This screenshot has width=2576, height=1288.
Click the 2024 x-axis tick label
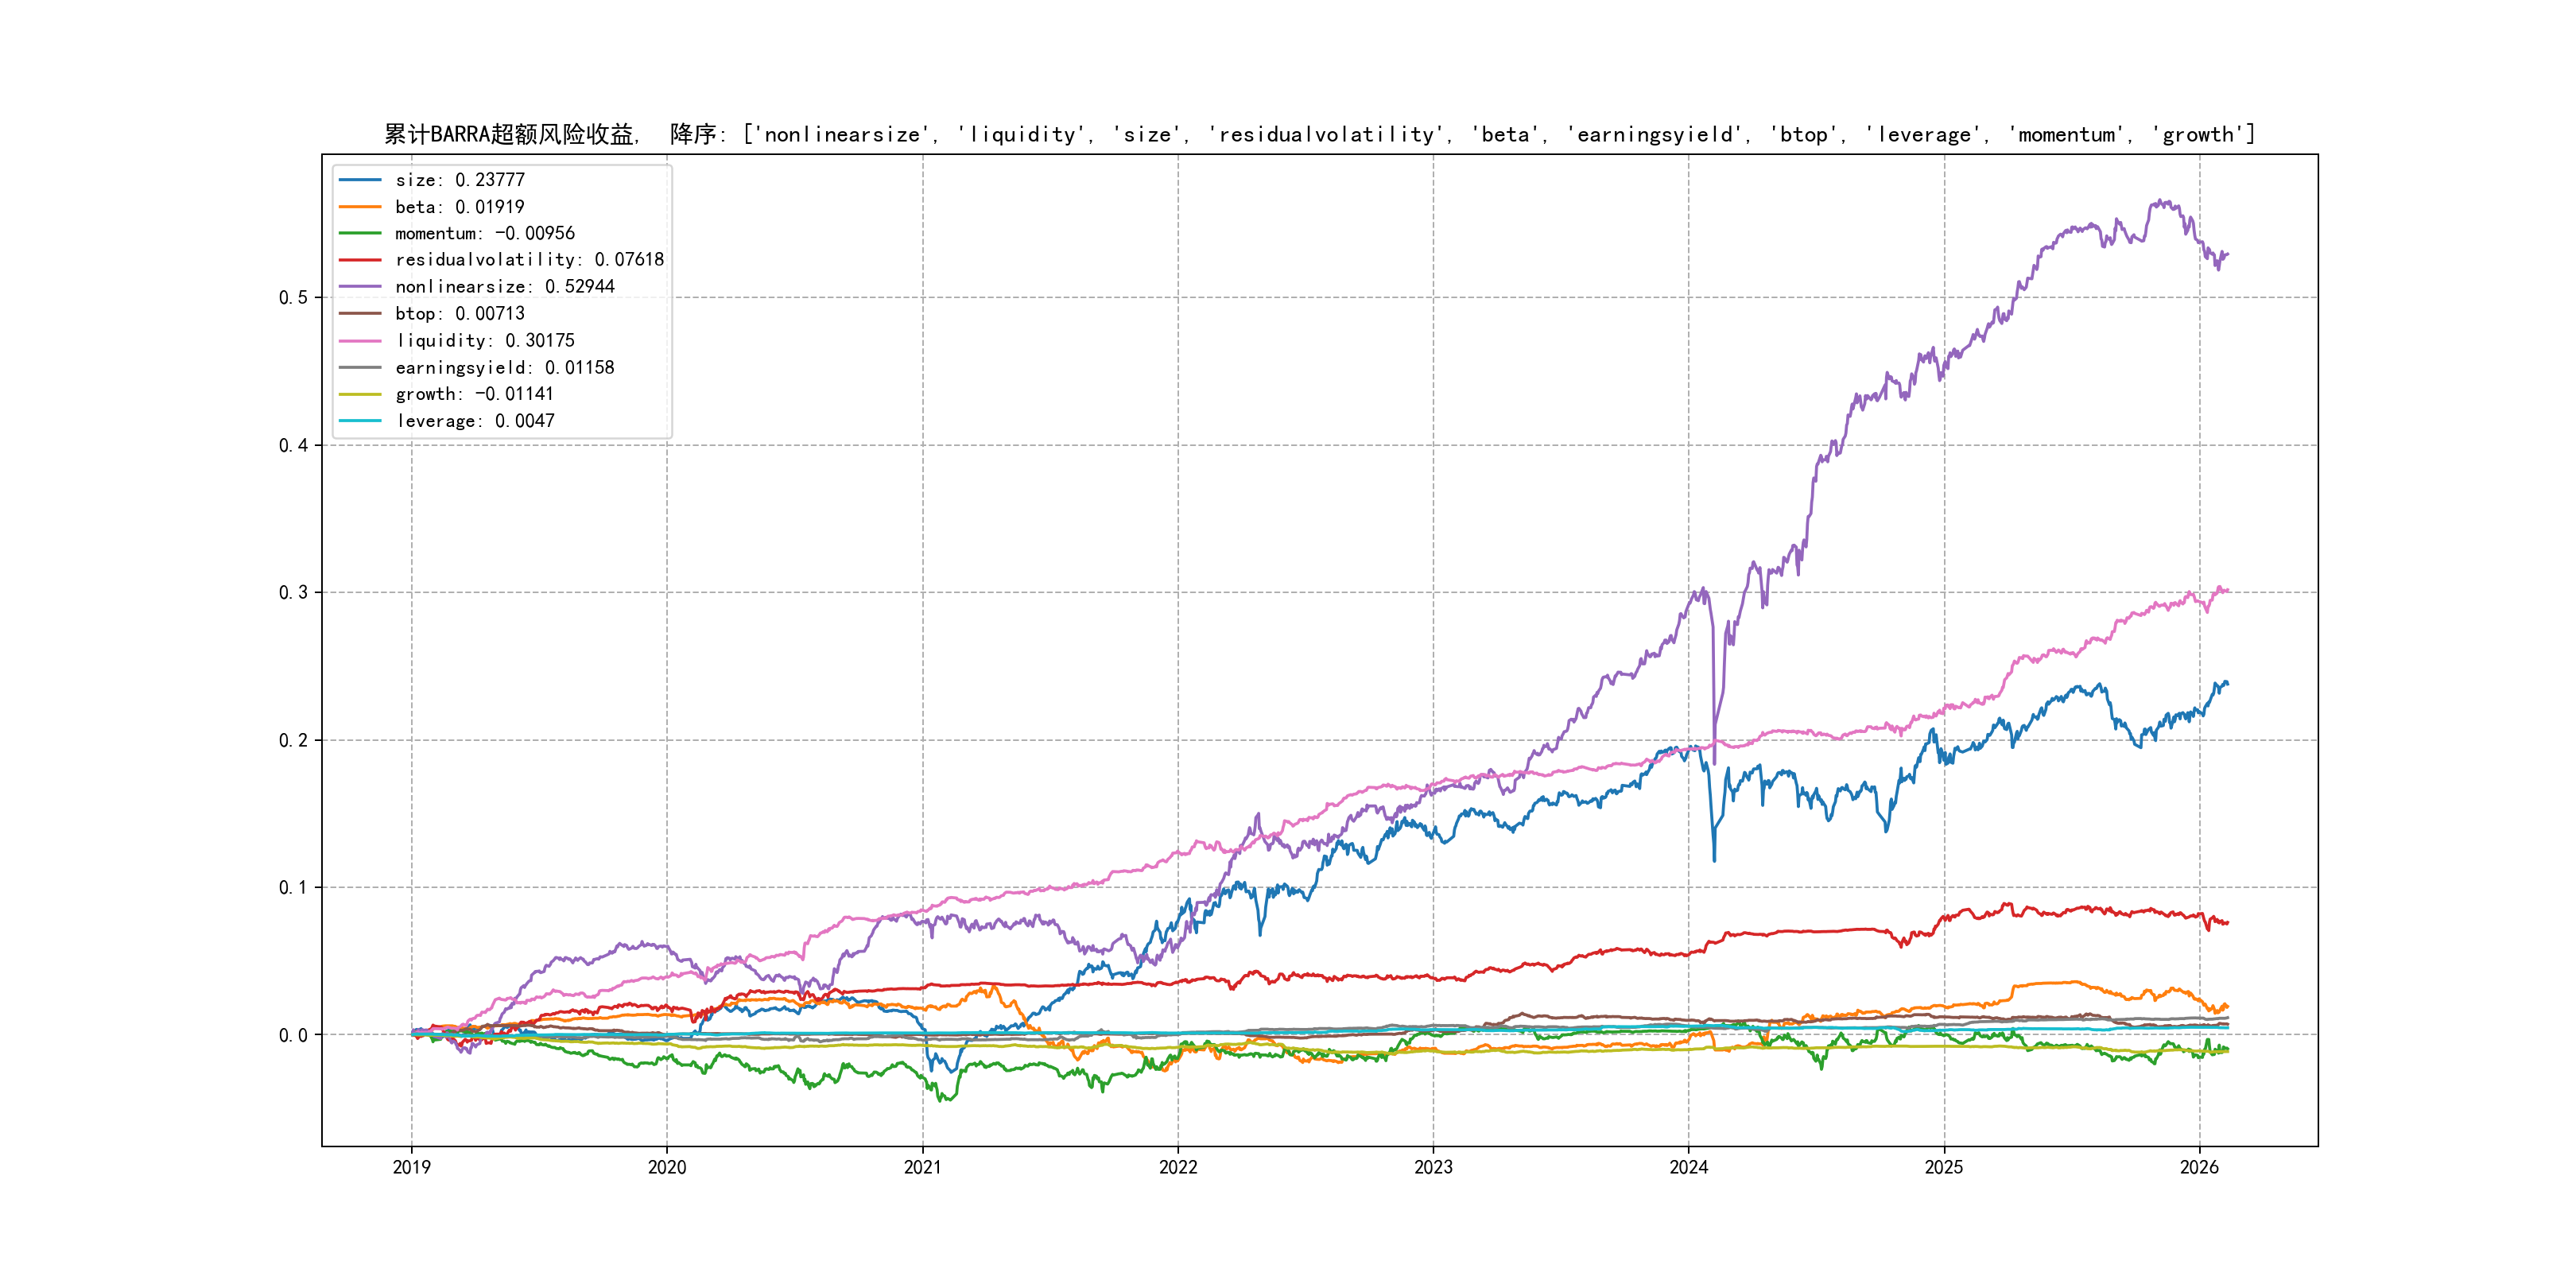tap(1689, 1167)
